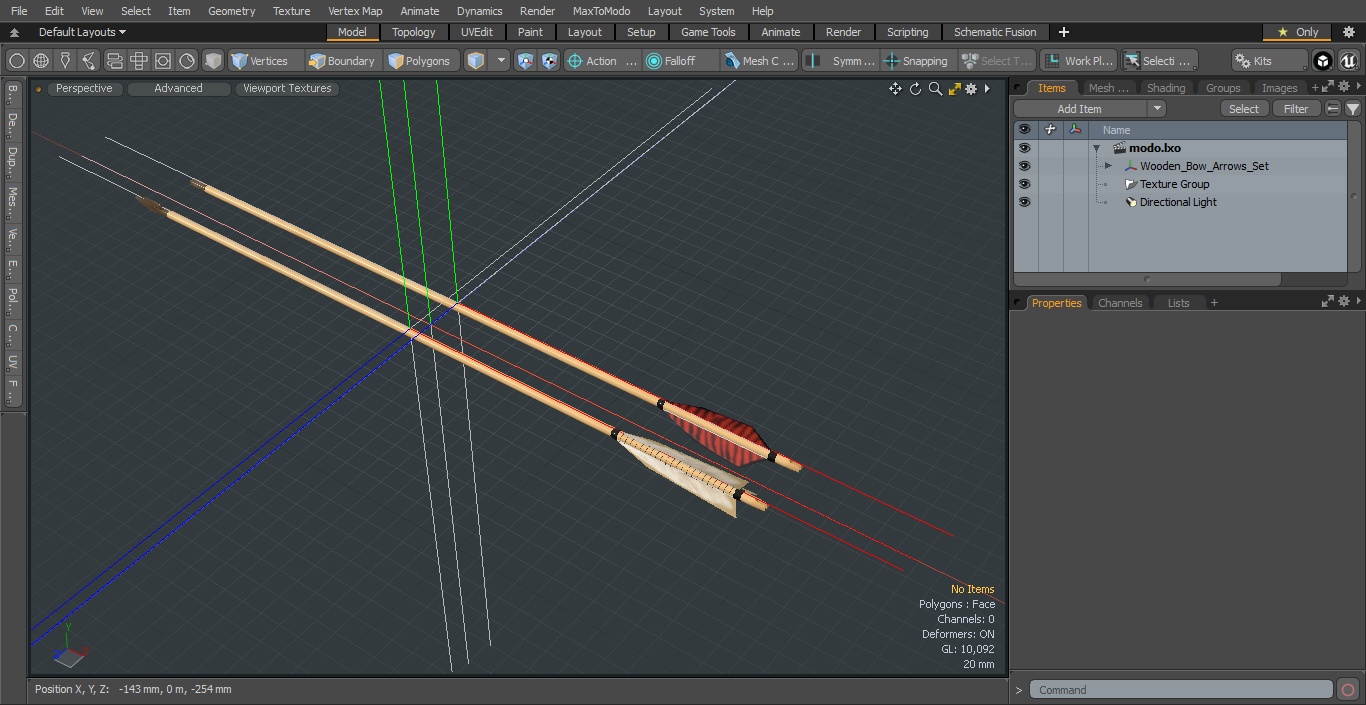Toggle the star Only layout filter

point(1297,32)
